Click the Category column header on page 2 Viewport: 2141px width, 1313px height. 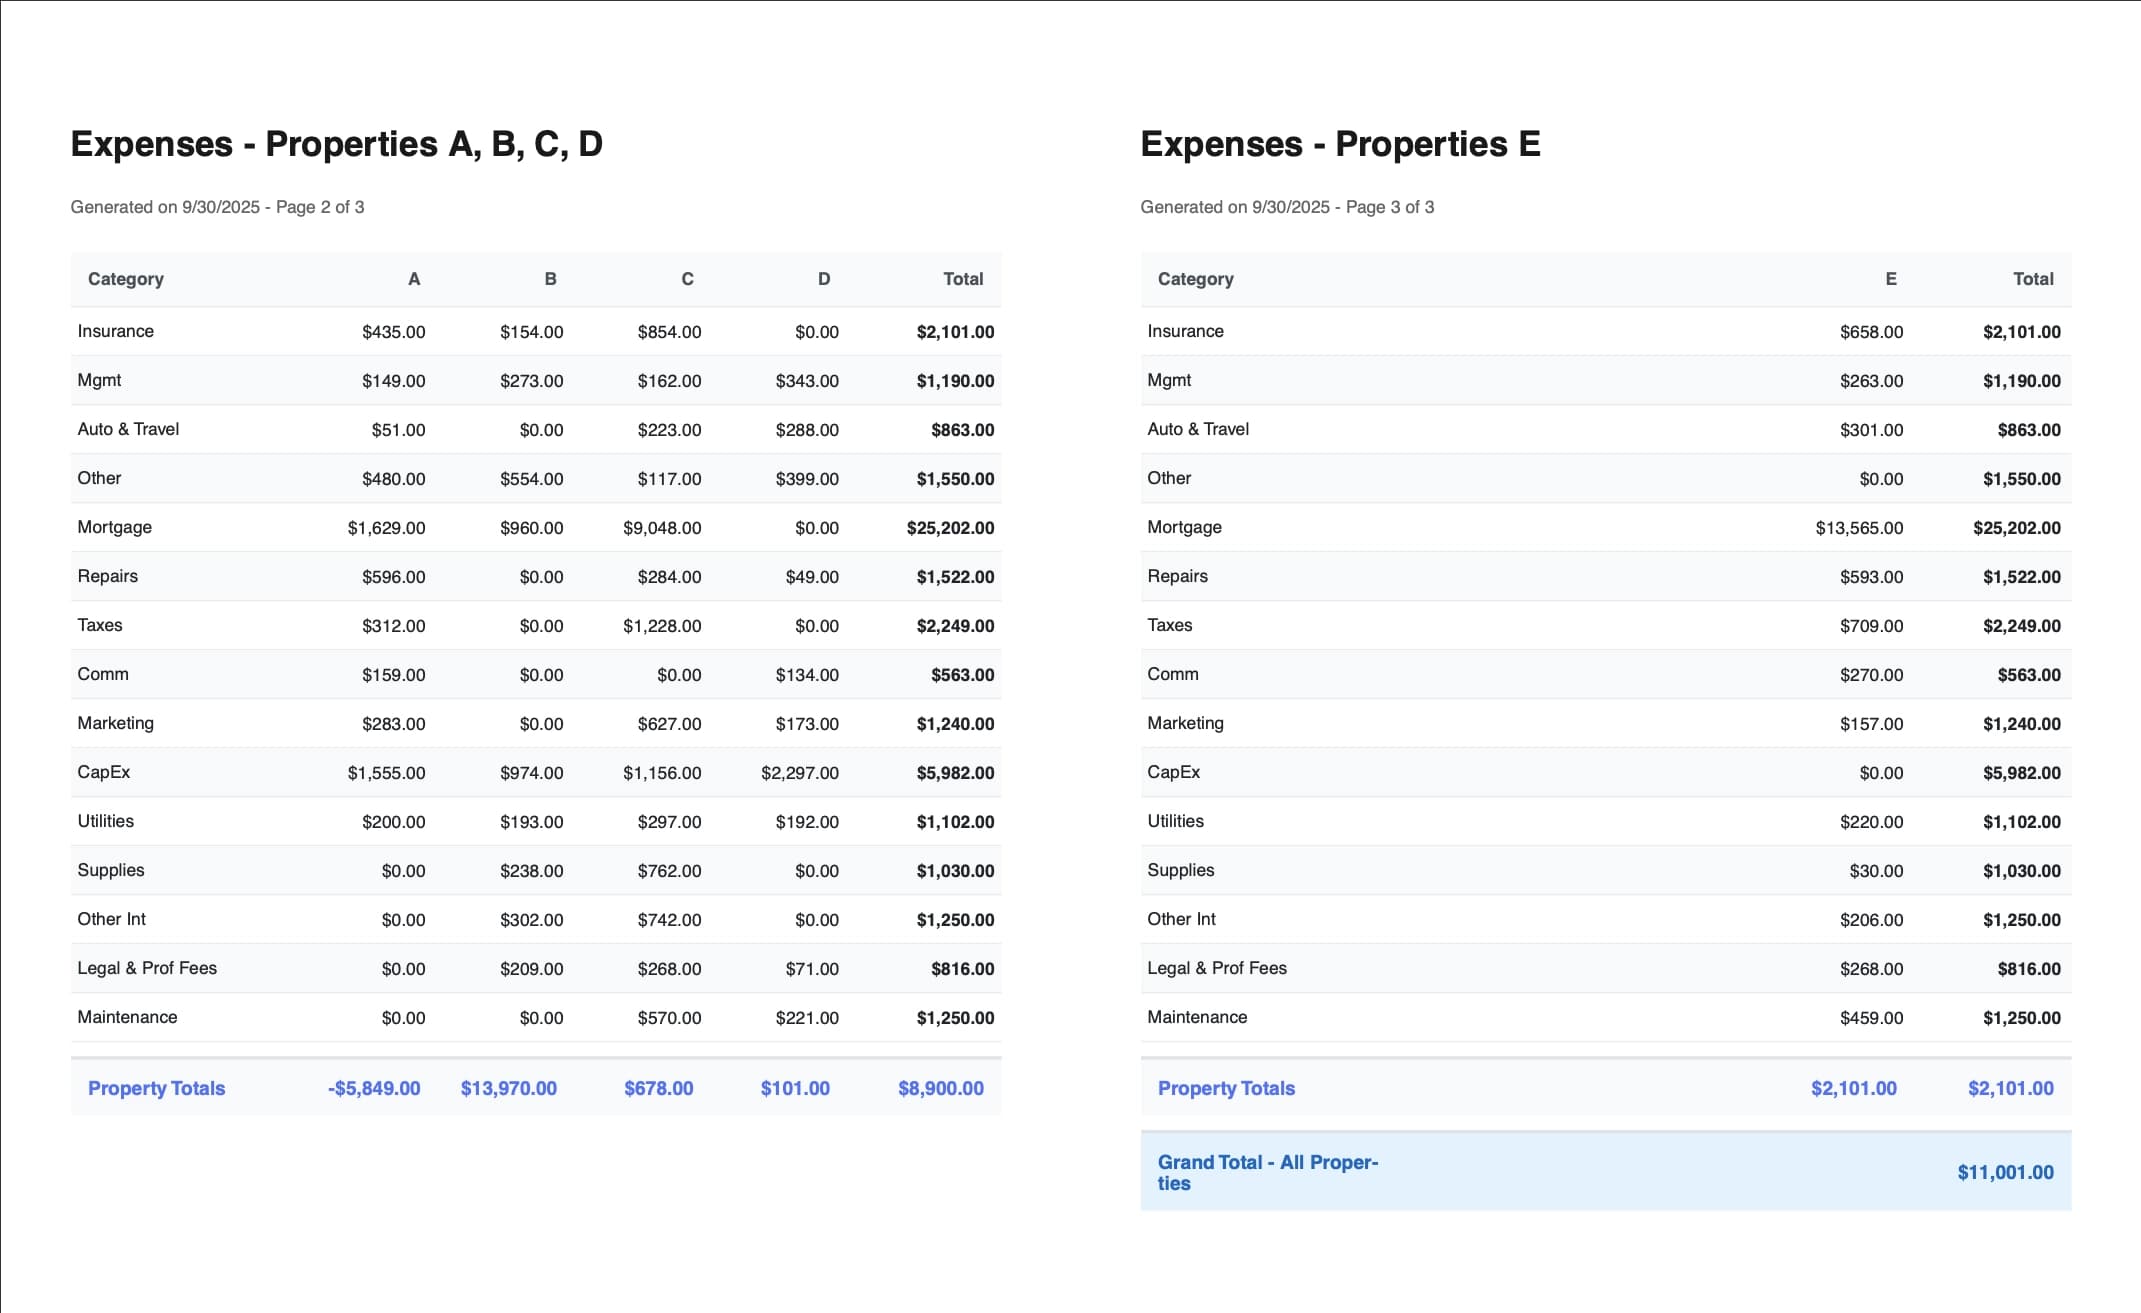pyautogui.click(x=126, y=279)
